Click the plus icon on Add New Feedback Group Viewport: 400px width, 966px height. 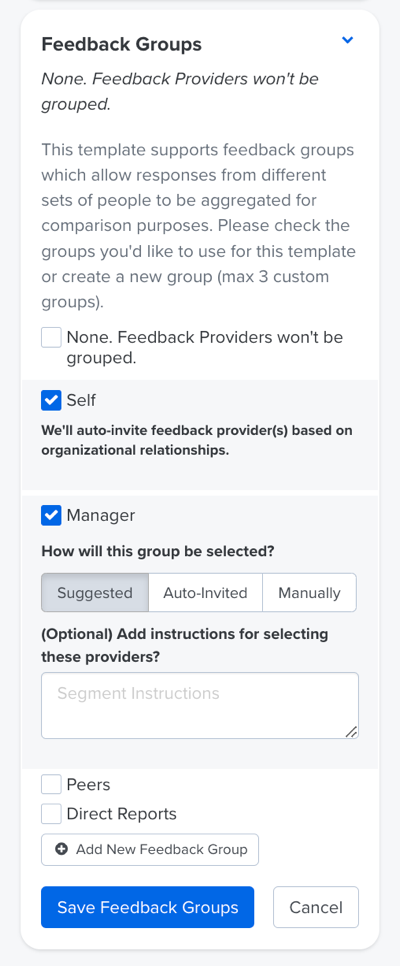tap(61, 850)
